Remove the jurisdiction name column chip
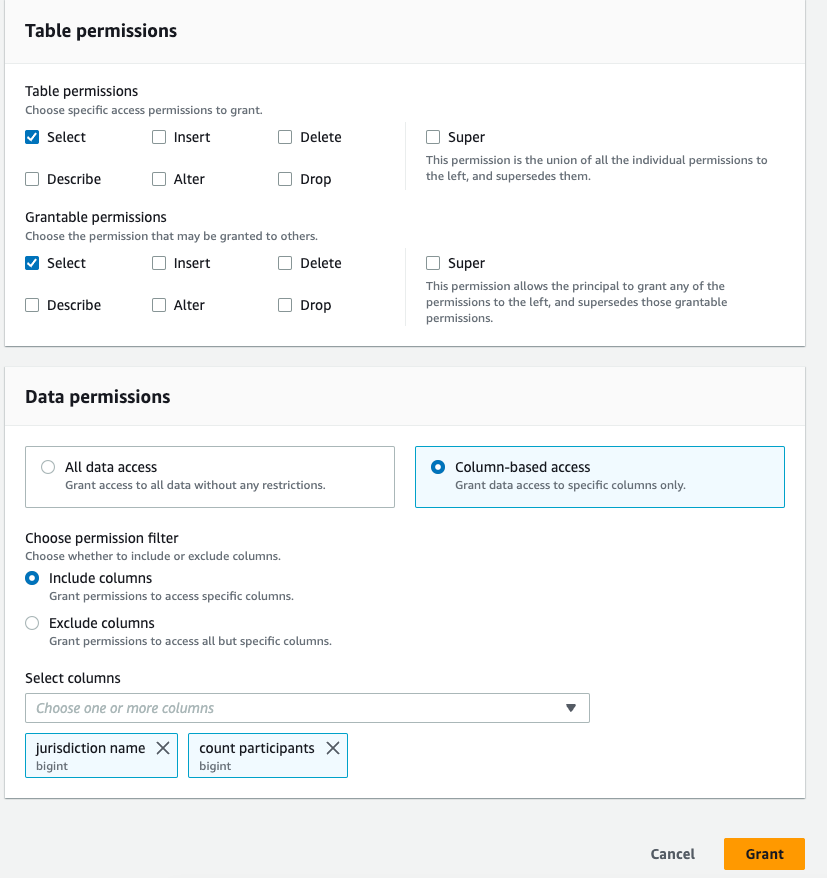The width and height of the screenshot is (827, 878). tap(163, 748)
